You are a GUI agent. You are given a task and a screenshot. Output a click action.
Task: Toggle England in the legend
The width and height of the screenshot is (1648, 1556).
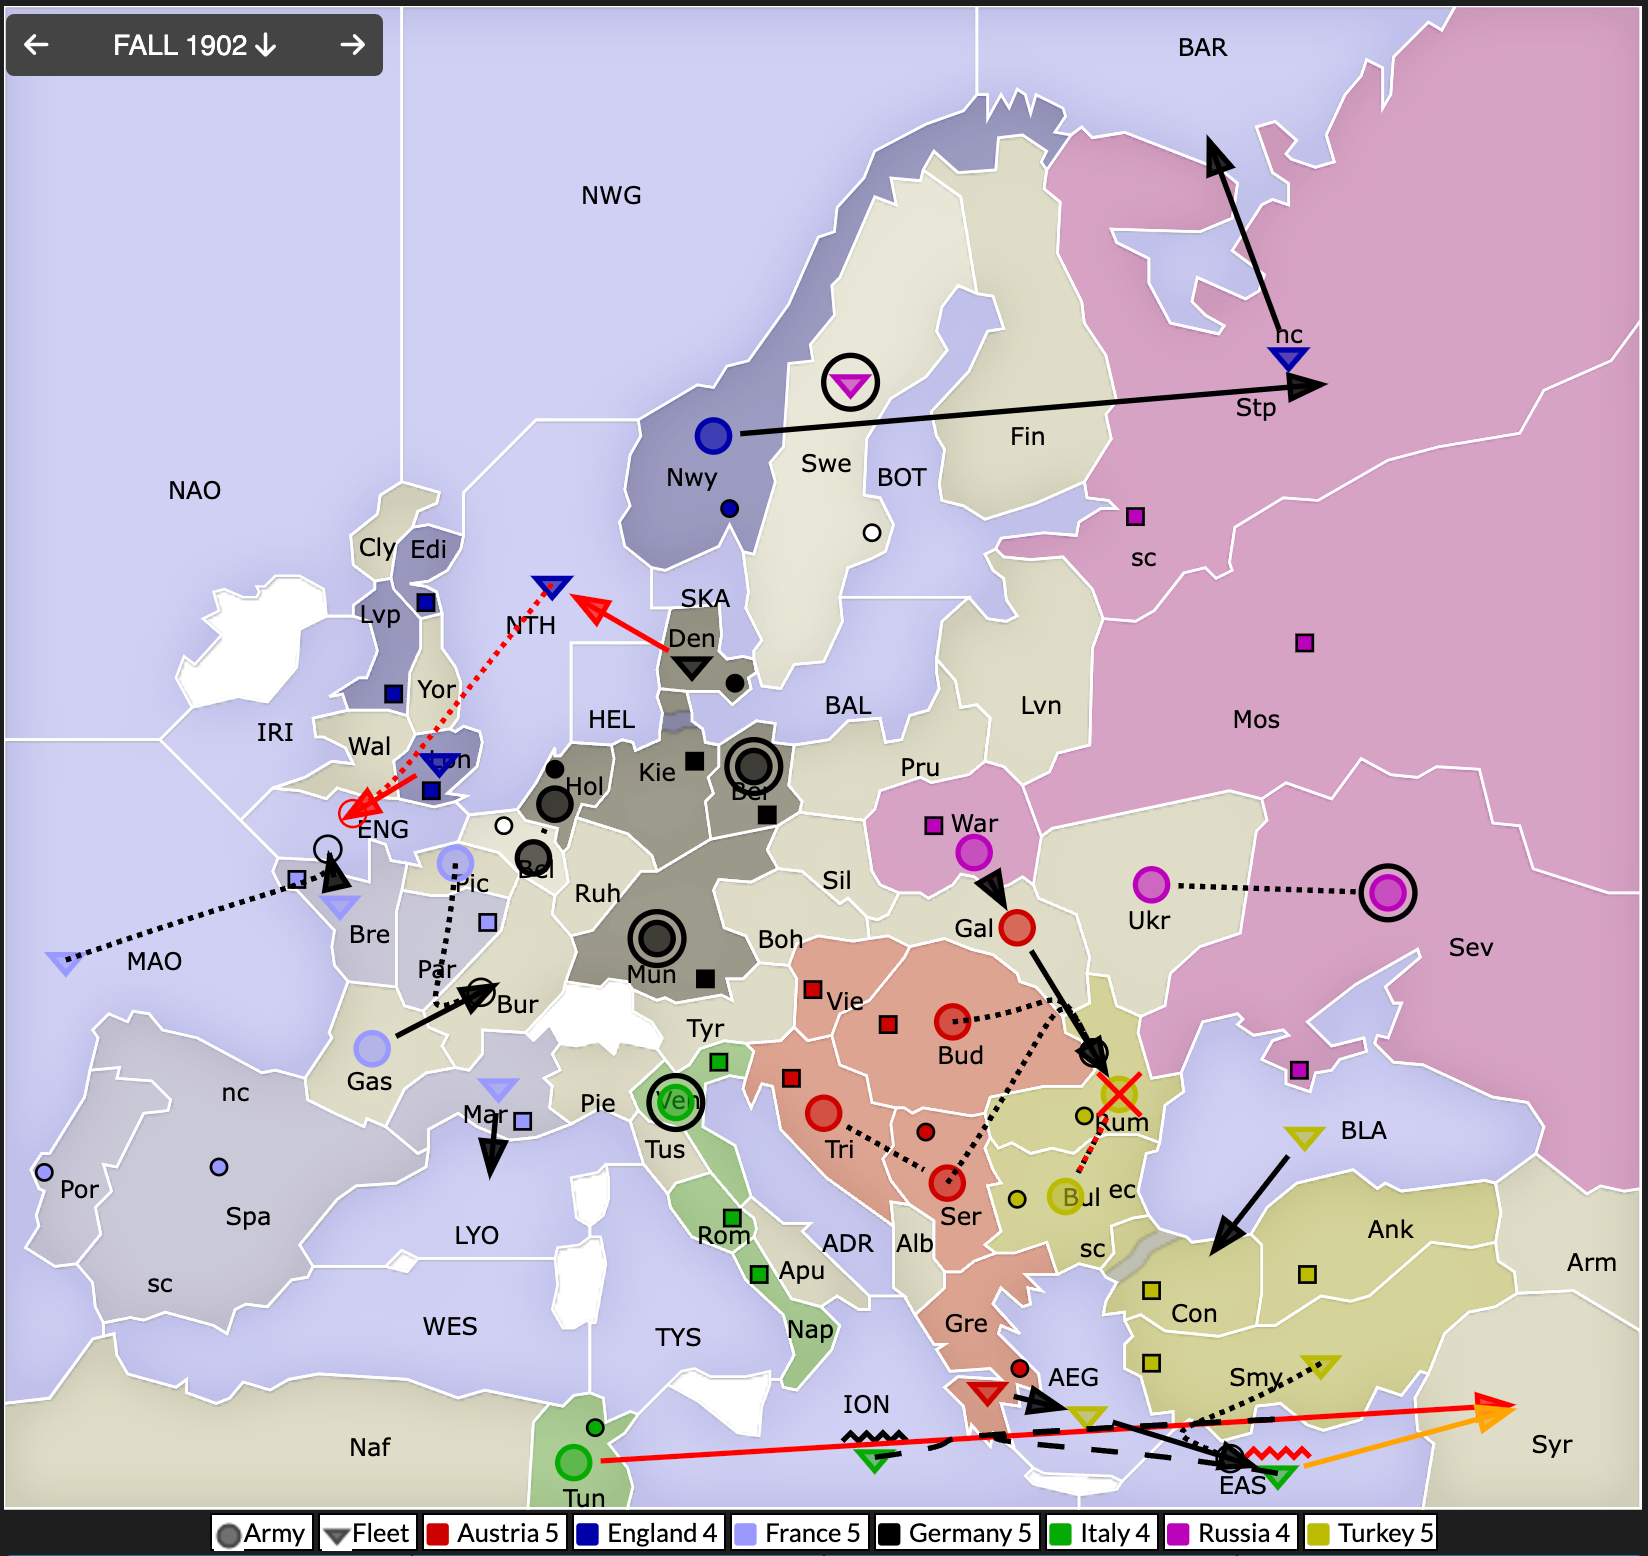pos(647,1533)
